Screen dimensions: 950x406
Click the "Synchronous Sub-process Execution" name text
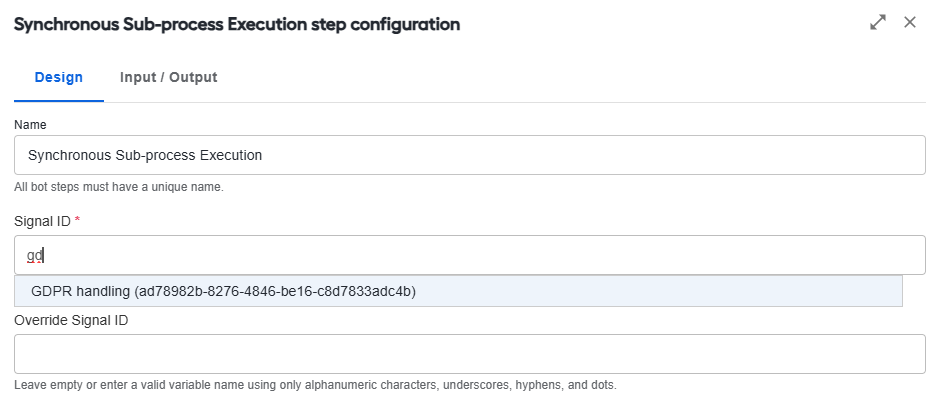(145, 155)
